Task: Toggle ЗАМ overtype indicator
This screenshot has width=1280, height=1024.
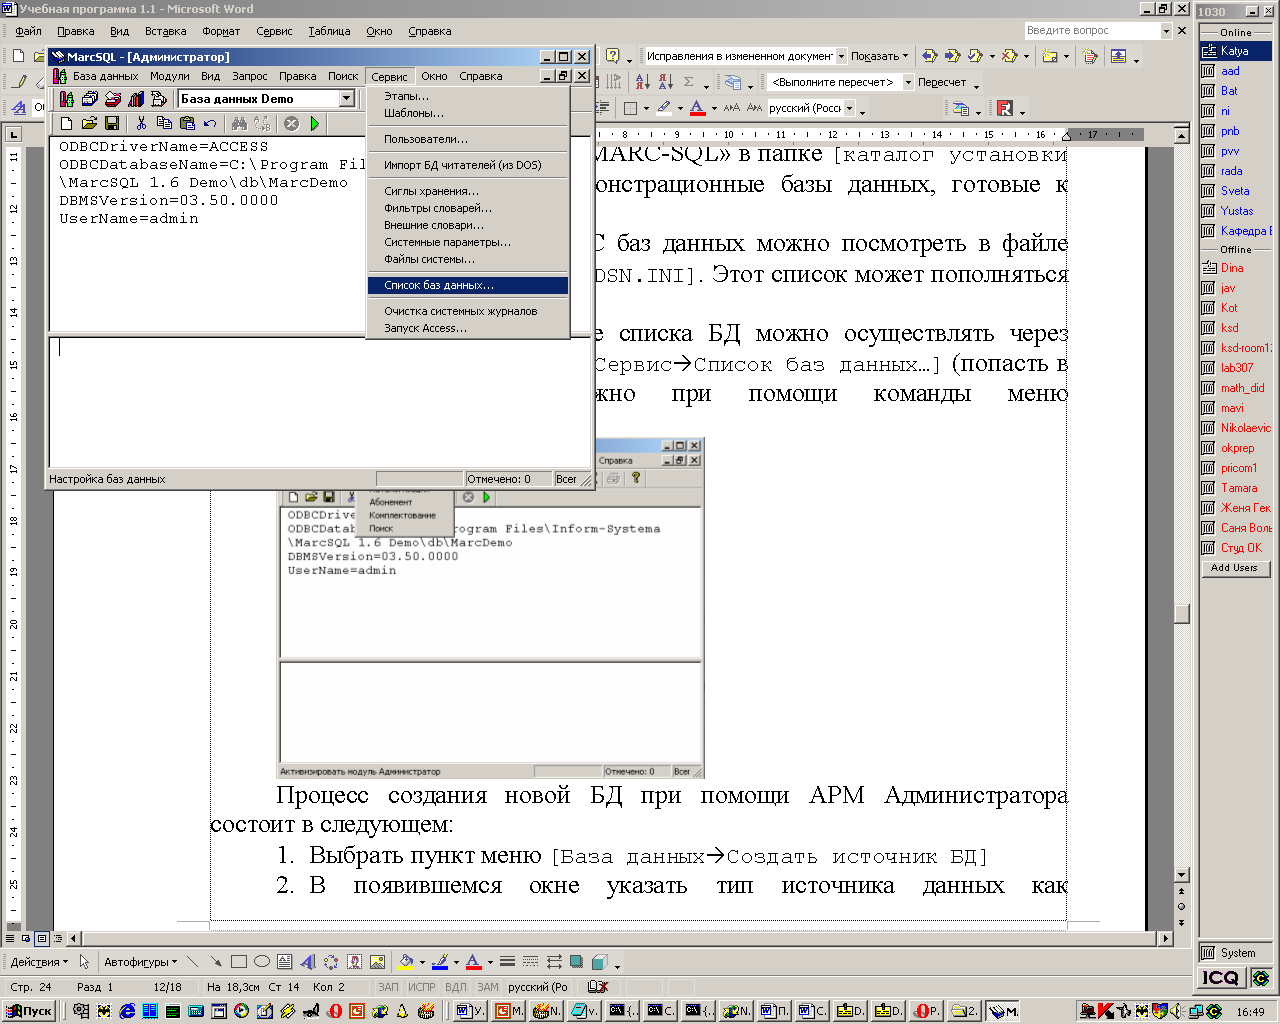Action: 488,987
